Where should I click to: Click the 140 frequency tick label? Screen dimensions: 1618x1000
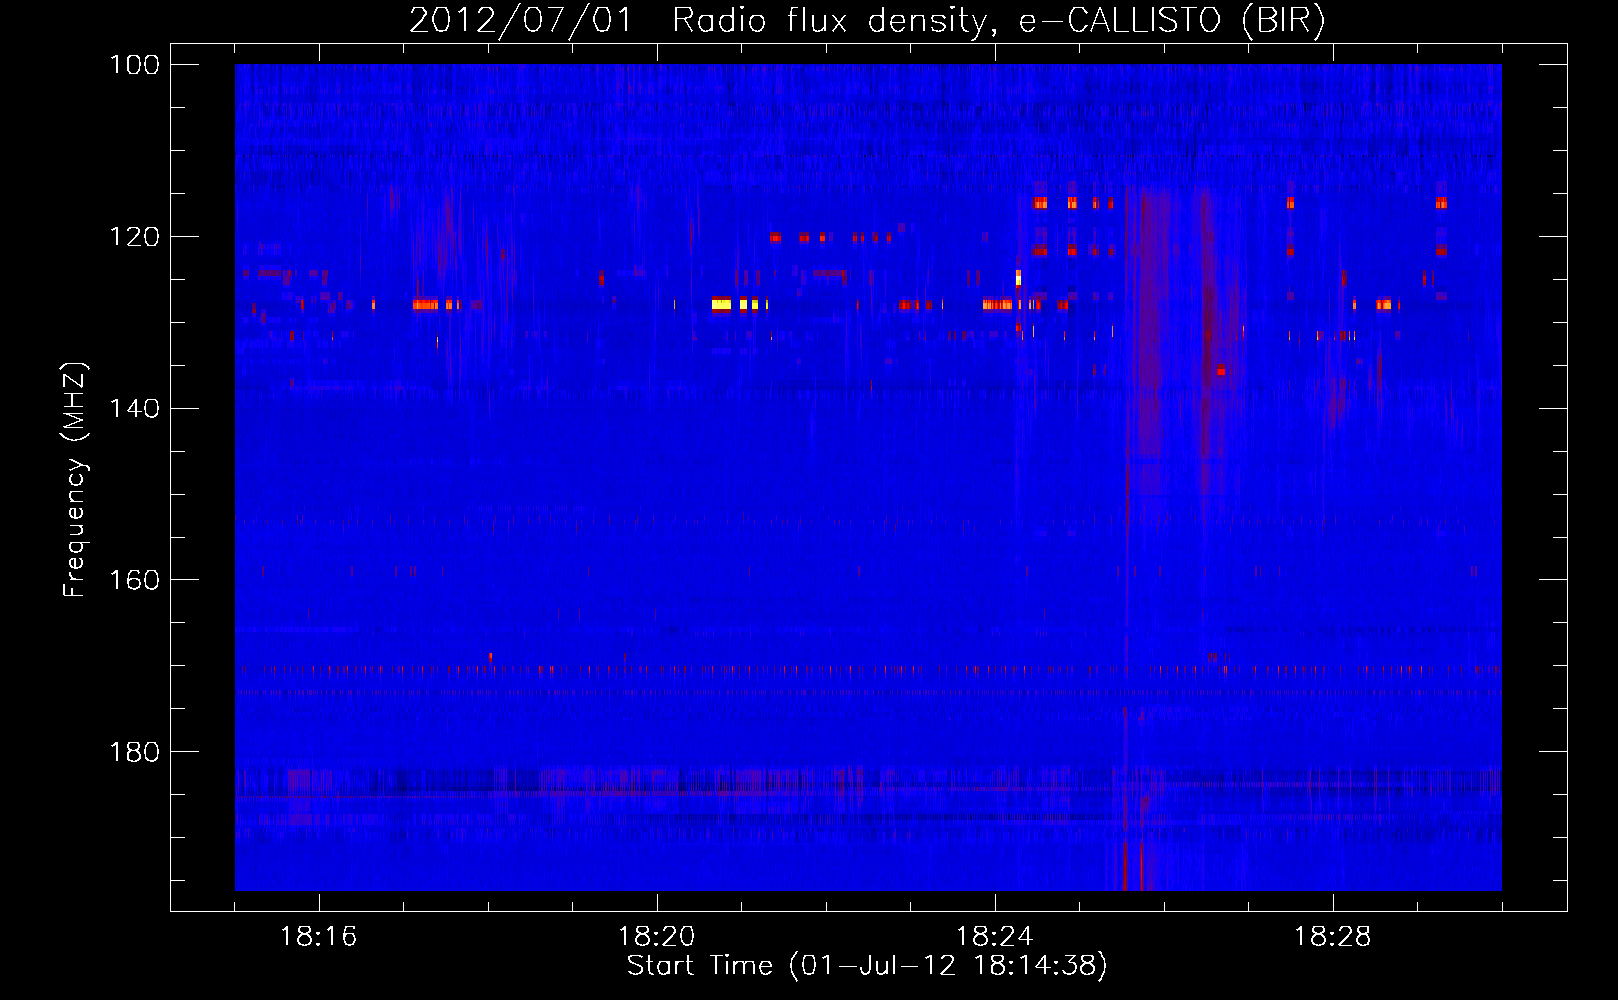(x=133, y=408)
